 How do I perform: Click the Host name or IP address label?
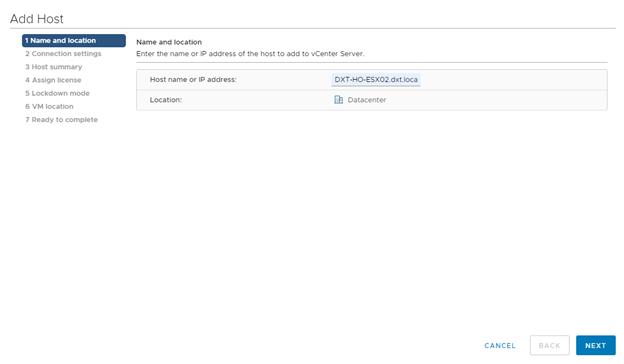click(x=193, y=80)
